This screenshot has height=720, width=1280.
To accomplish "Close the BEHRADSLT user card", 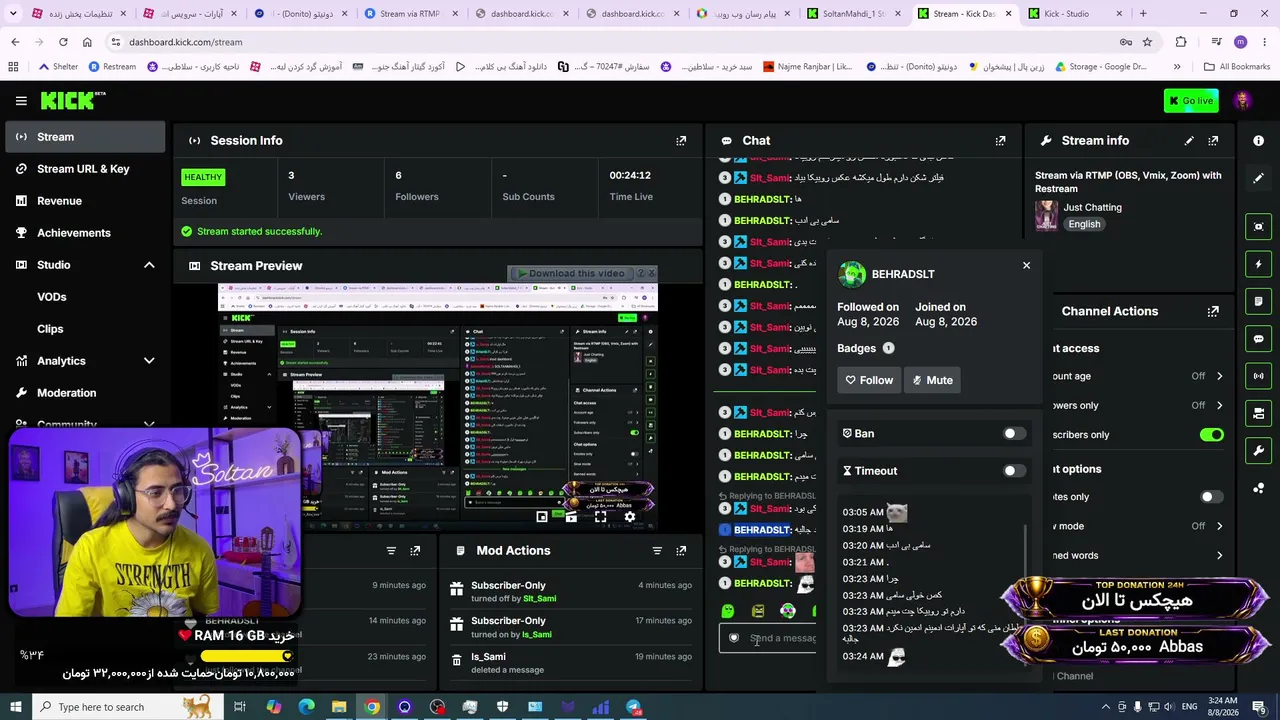I will click(x=1026, y=265).
